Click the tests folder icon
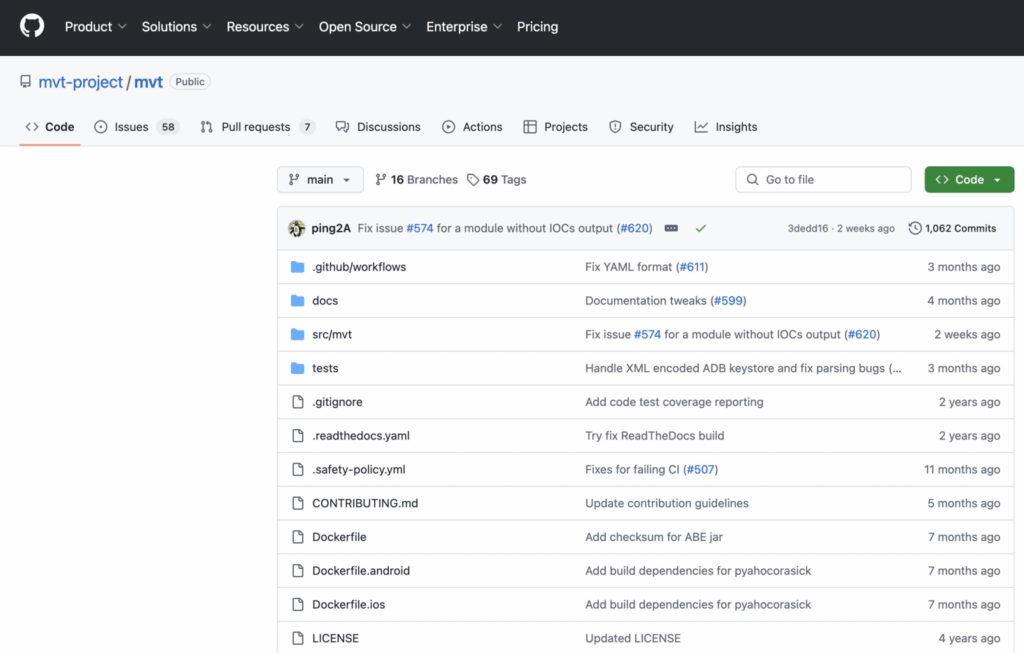1024x653 pixels. click(x=297, y=368)
